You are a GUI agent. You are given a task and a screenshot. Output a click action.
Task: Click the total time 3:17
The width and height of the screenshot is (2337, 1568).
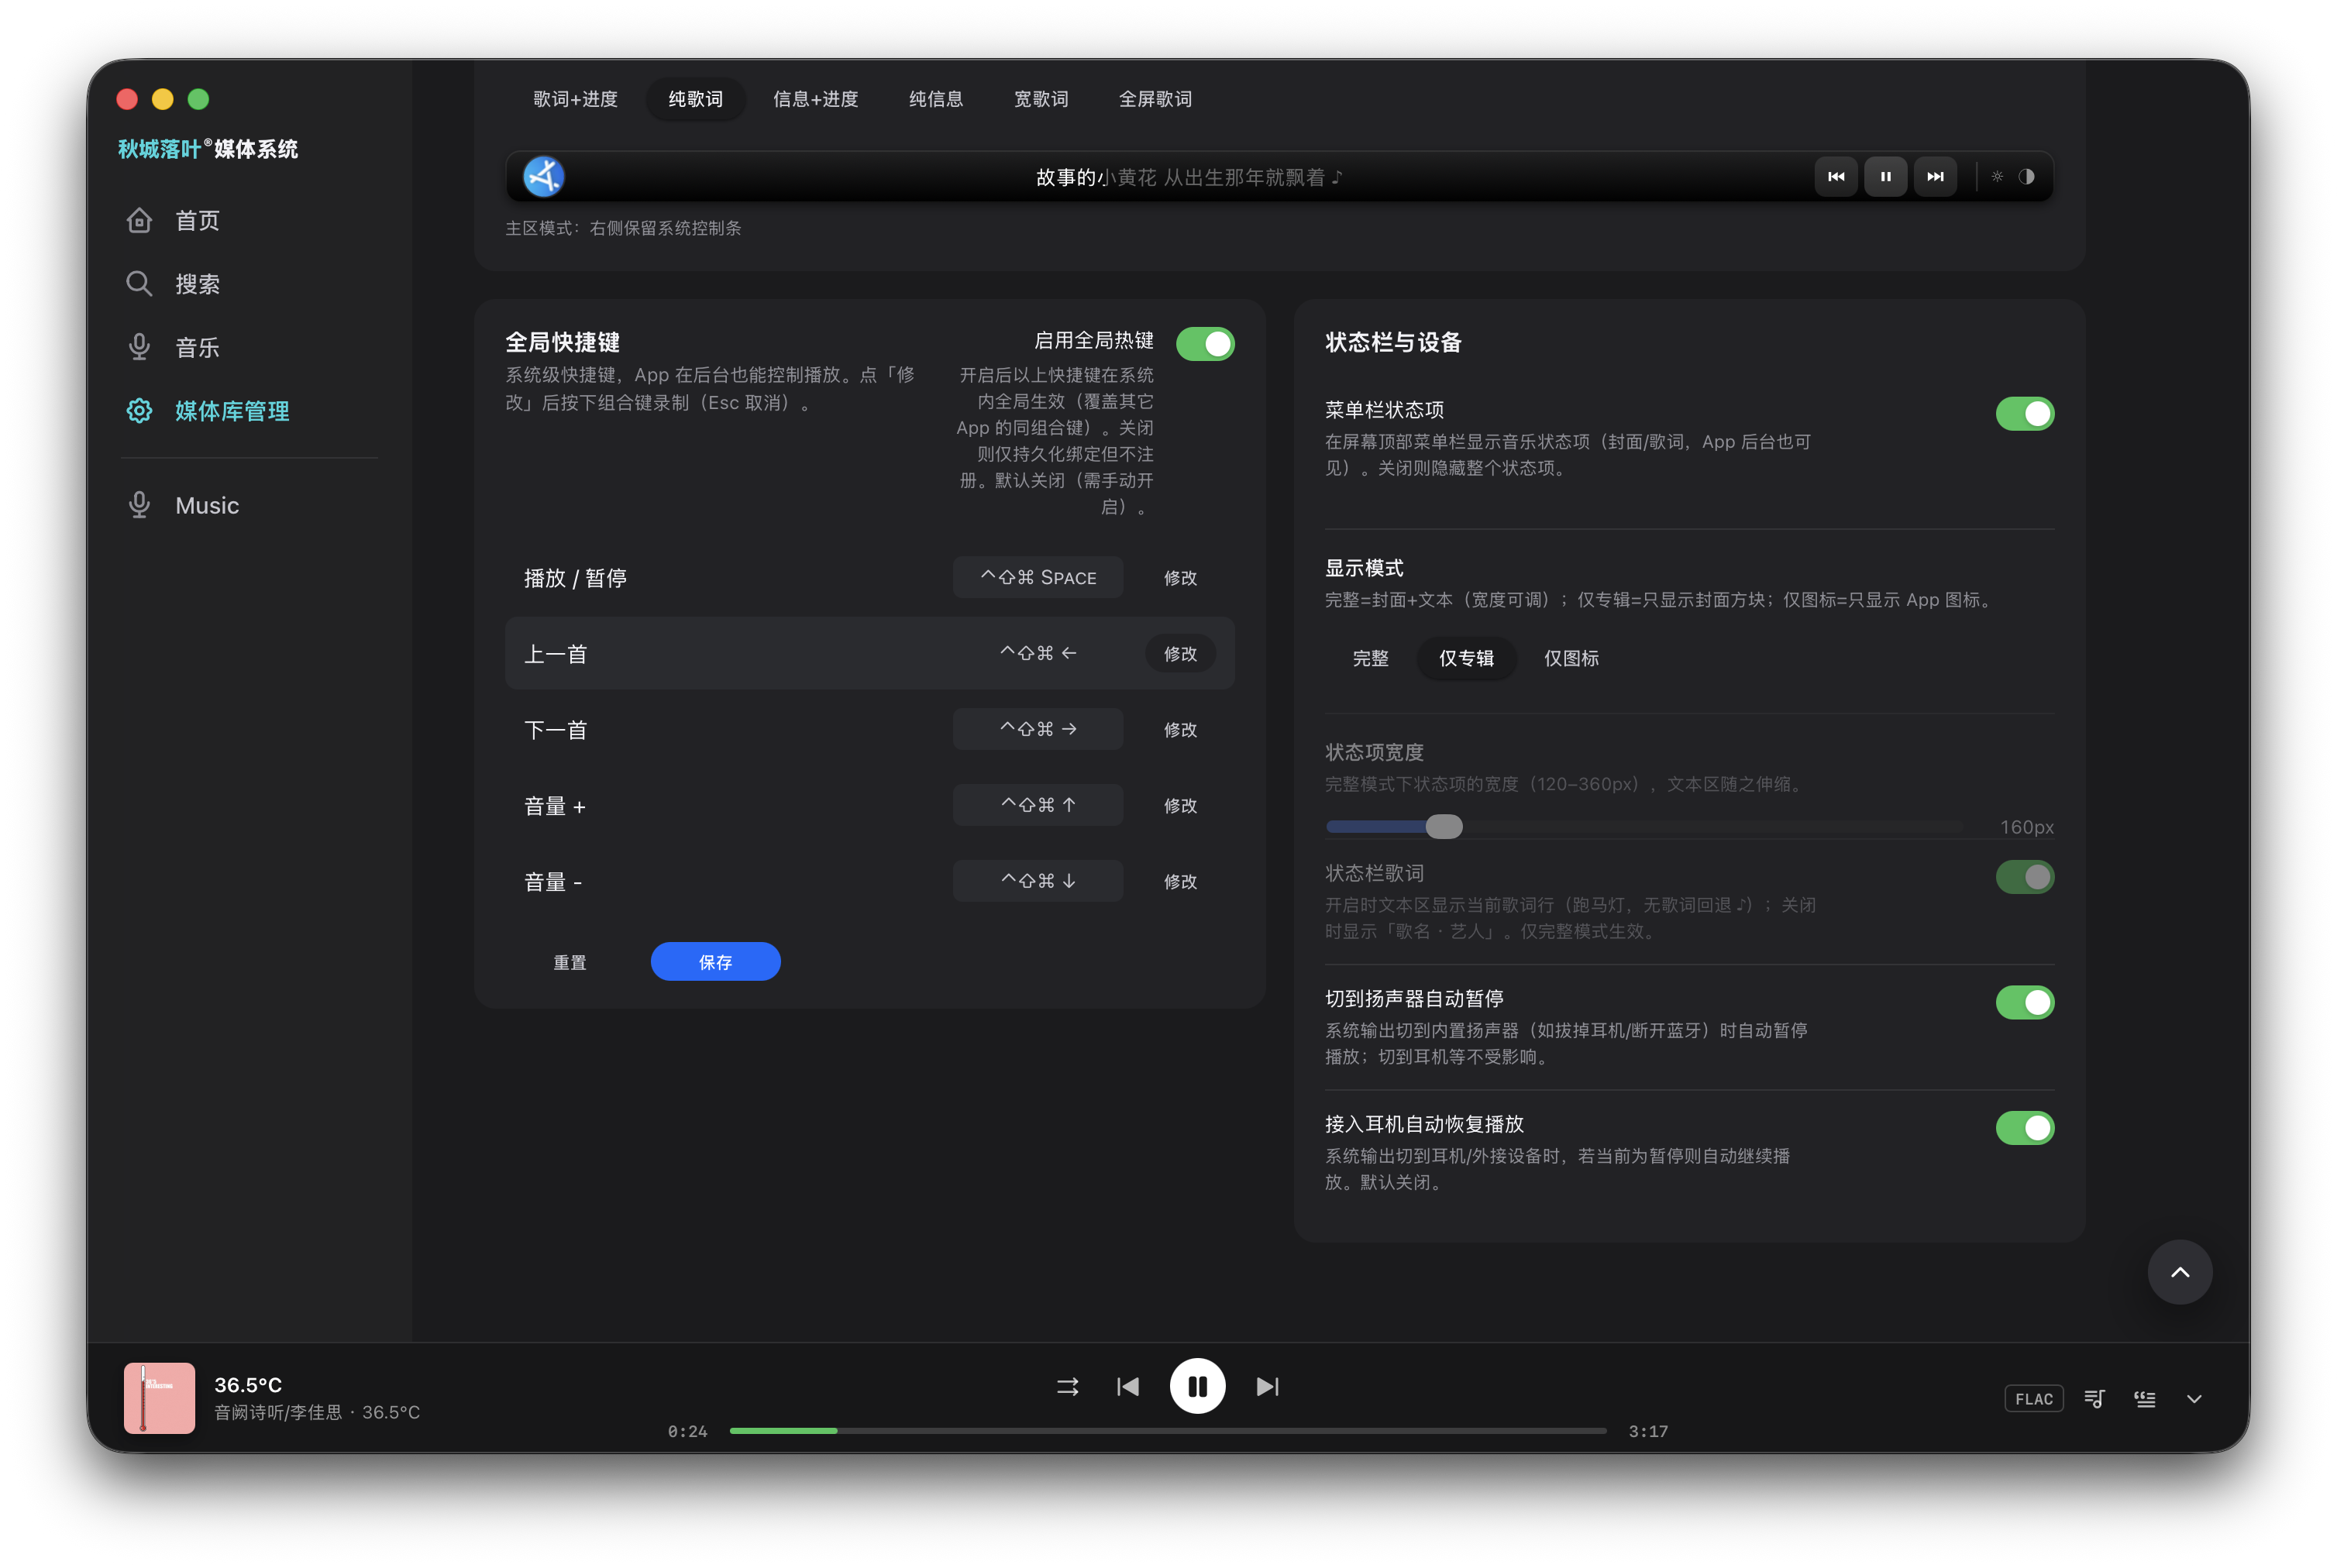(x=1648, y=1431)
